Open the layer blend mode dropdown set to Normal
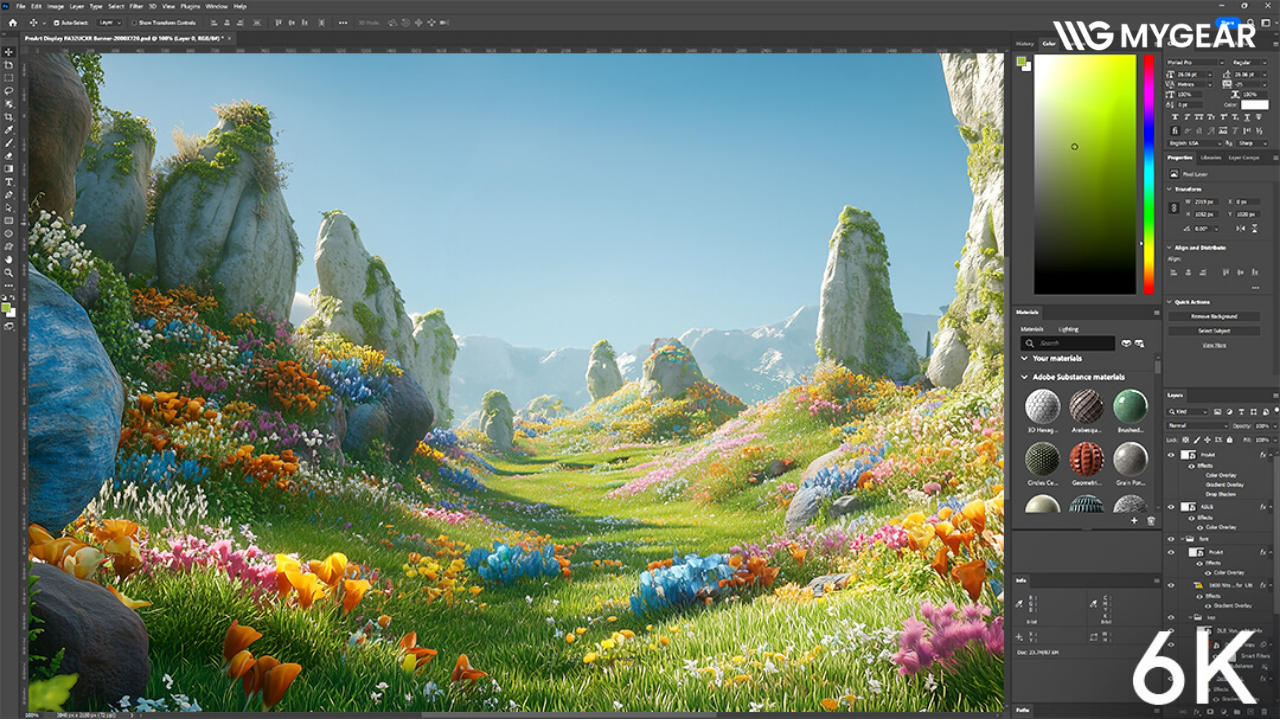1280x720 pixels. pyautogui.click(x=1197, y=426)
